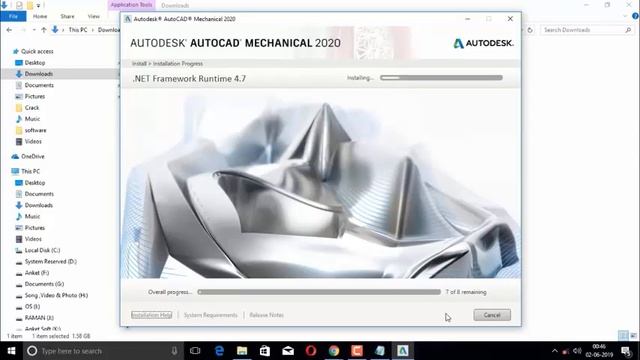Open Microsoft Store from the taskbar

point(265,351)
